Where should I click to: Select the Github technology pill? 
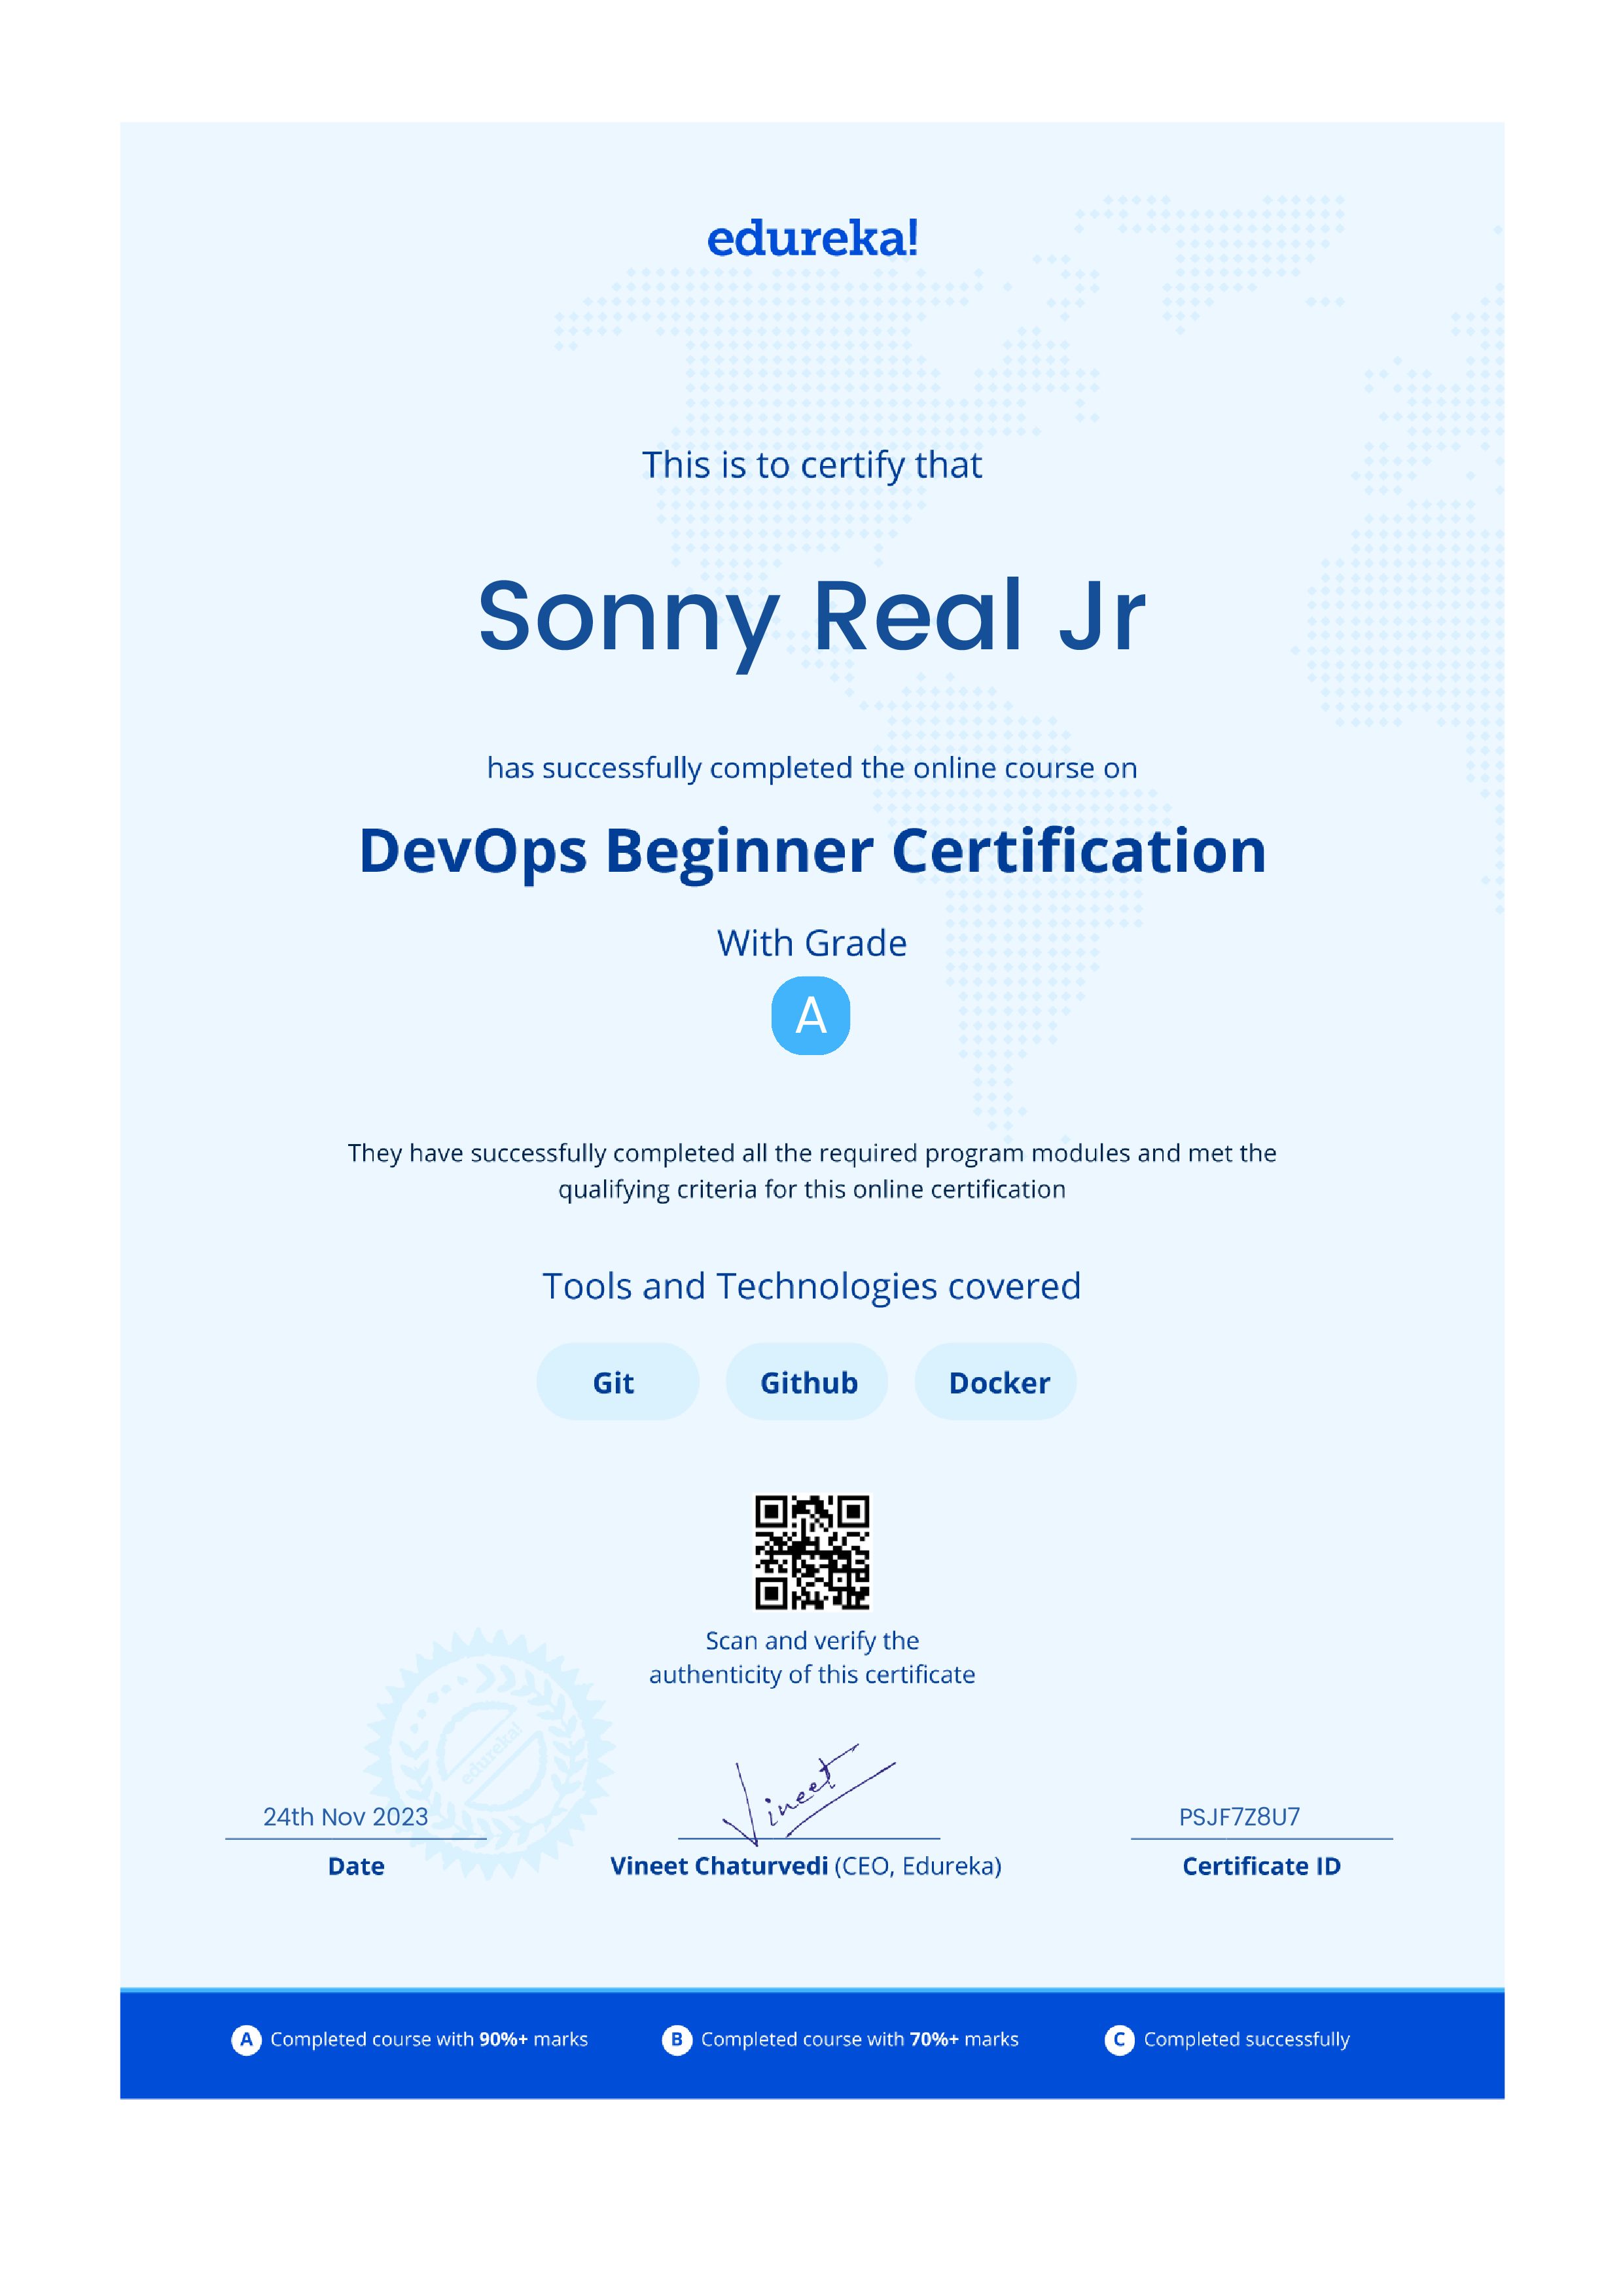[807, 1382]
